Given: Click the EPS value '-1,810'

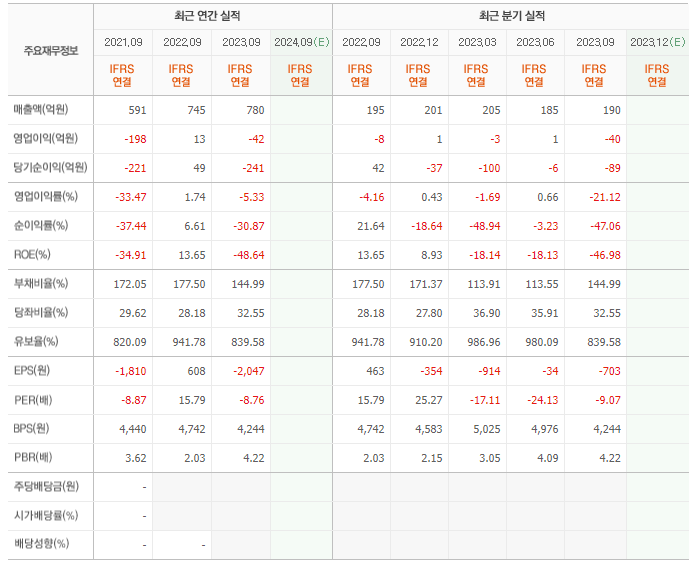Looking at the screenshot, I should (x=131, y=371).
